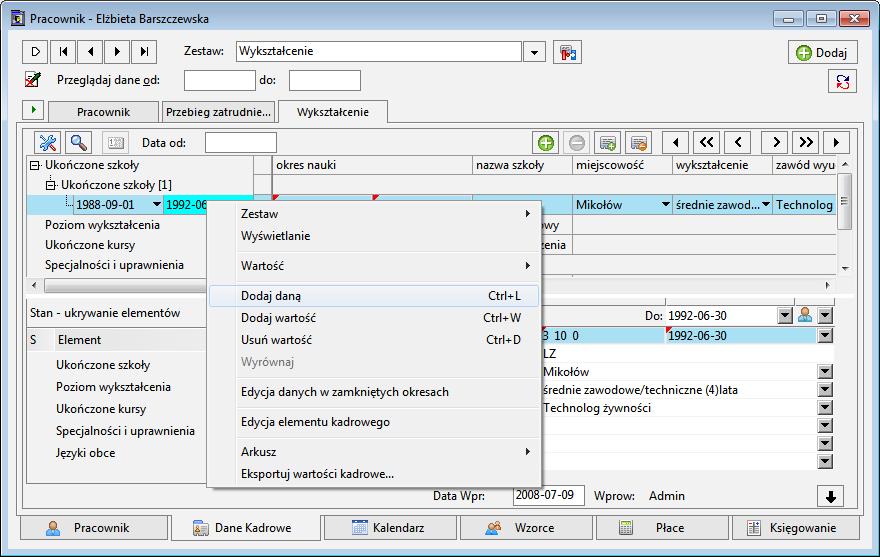Select Edycja elementu kadrowego
This screenshot has width=880, height=557.
(374, 422)
